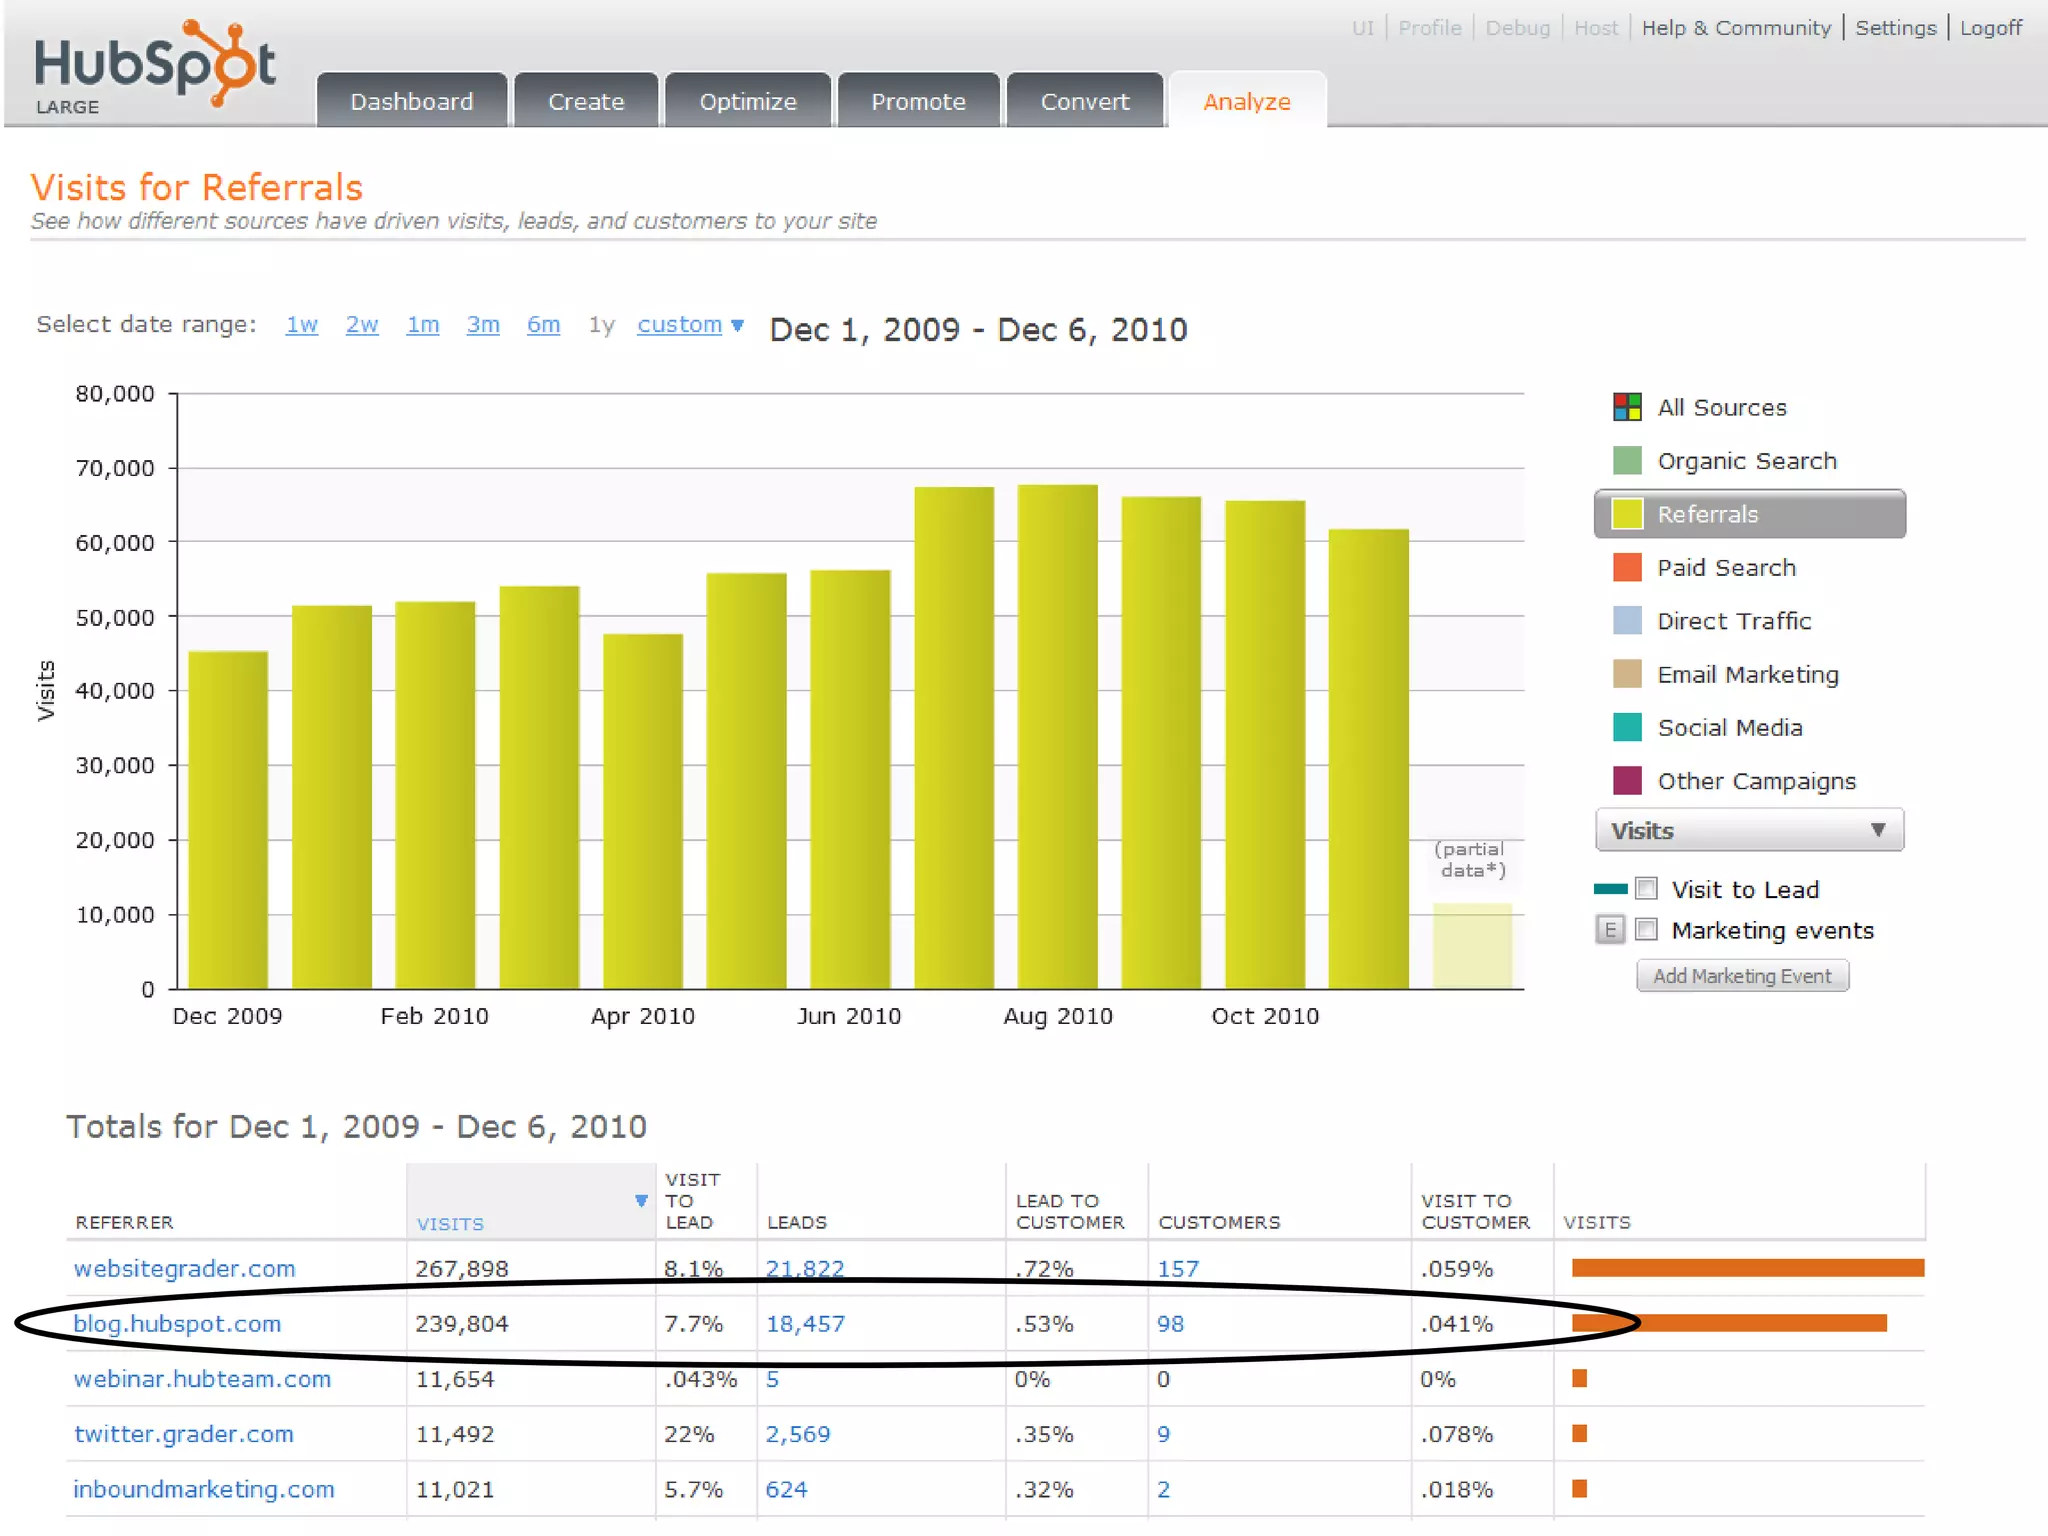Image resolution: width=2048 pixels, height=1536 pixels.
Task: Click the Organic Search green swatch
Action: pos(1627,461)
